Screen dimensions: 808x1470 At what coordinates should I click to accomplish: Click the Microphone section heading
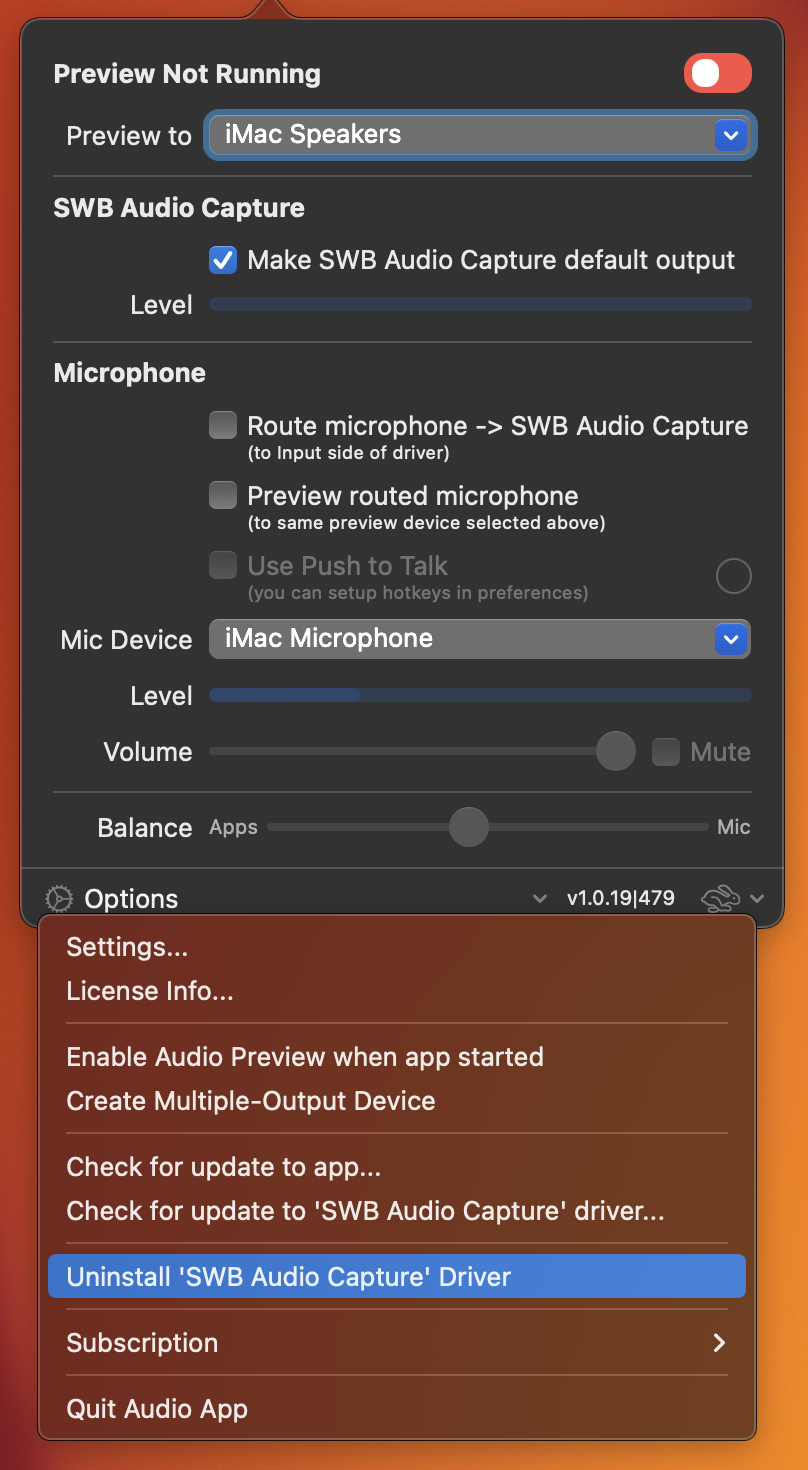tap(130, 373)
